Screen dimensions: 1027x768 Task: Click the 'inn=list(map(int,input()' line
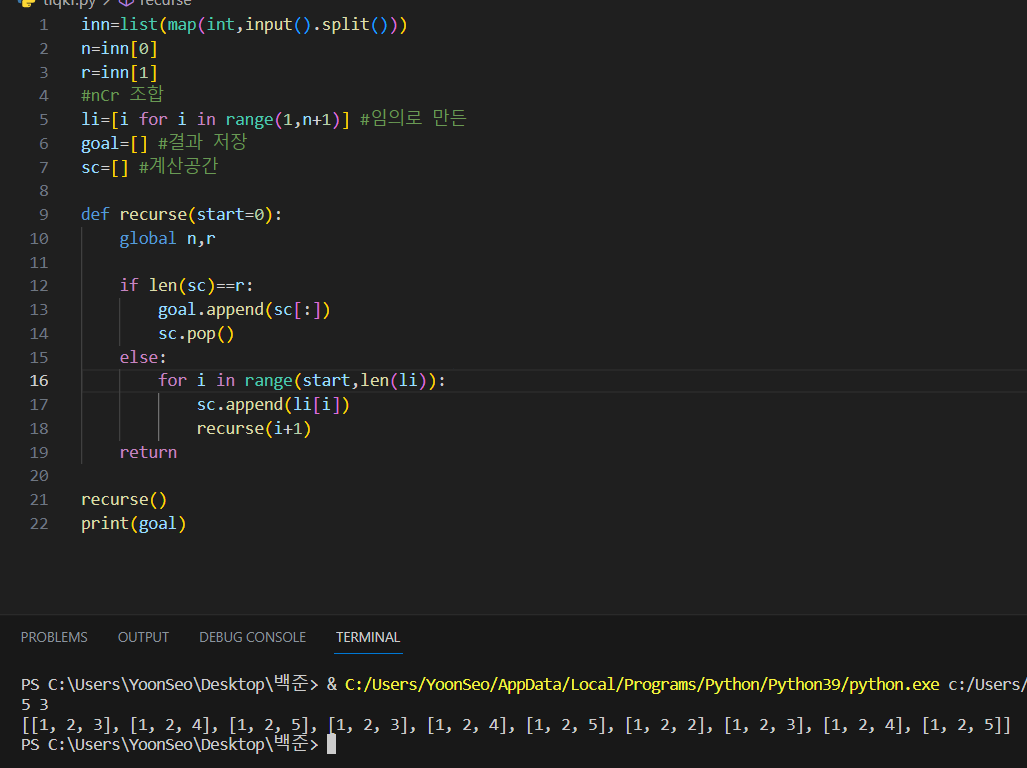(244, 25)
